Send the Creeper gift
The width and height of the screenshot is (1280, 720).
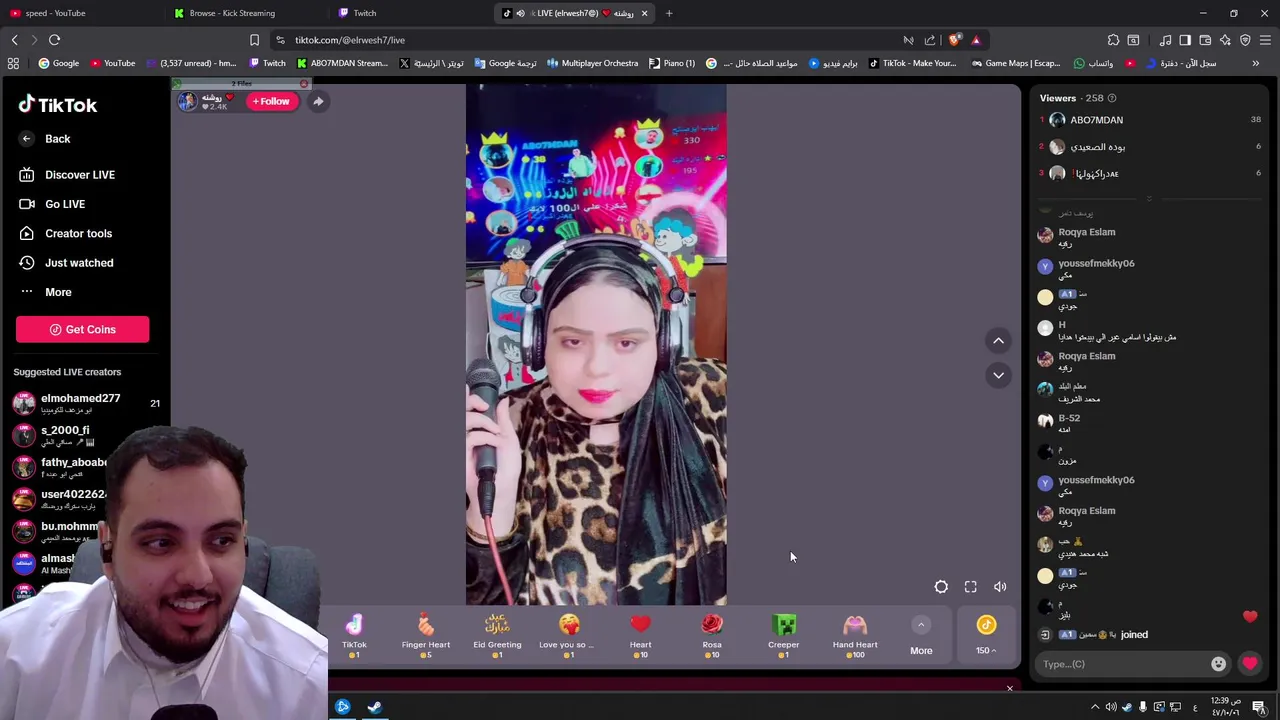coord(784,636)
